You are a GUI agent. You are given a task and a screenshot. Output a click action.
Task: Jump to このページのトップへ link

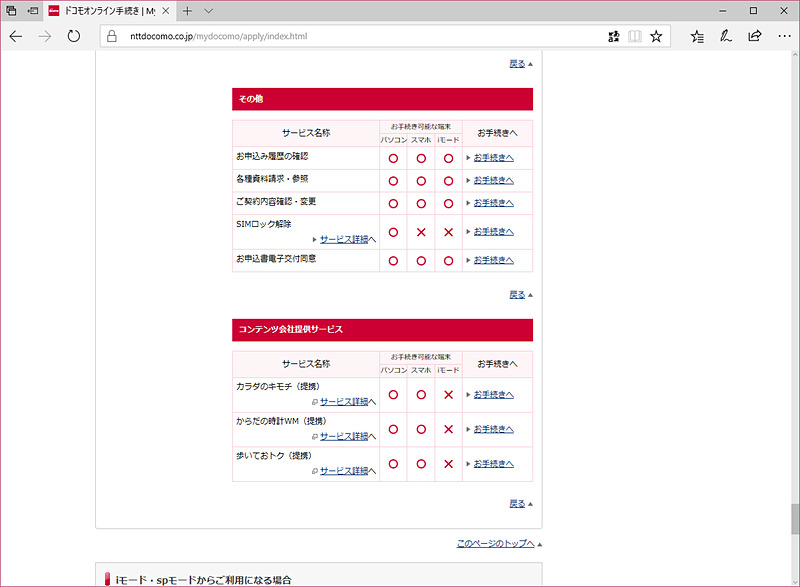495,544
